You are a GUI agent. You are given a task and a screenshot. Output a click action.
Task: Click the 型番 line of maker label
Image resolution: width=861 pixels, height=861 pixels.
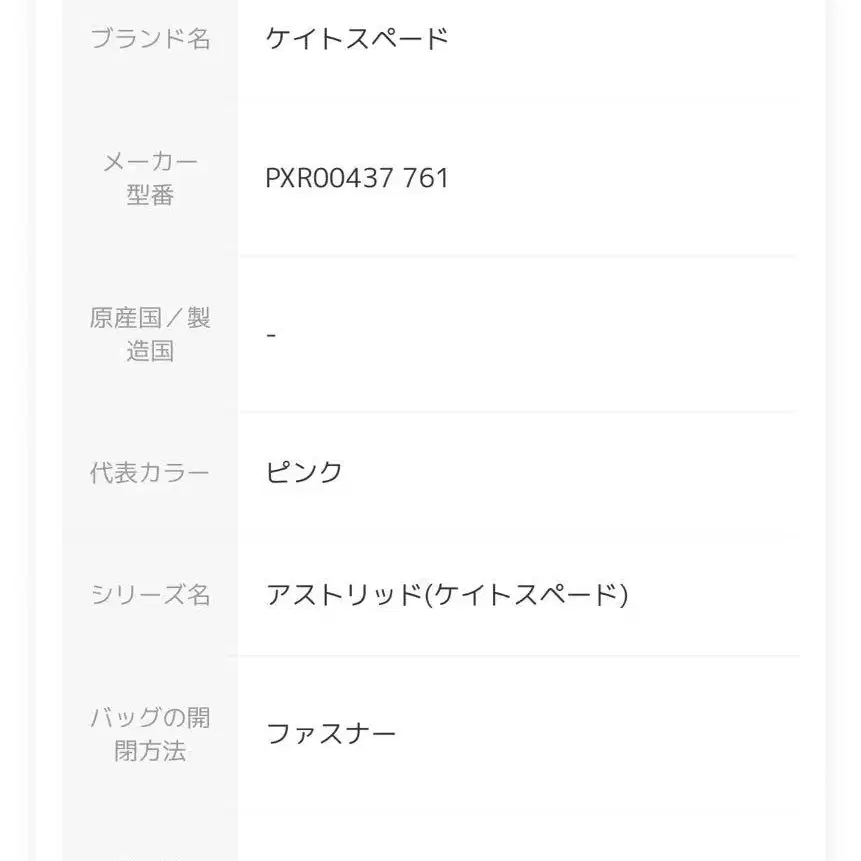pos(150,195)
